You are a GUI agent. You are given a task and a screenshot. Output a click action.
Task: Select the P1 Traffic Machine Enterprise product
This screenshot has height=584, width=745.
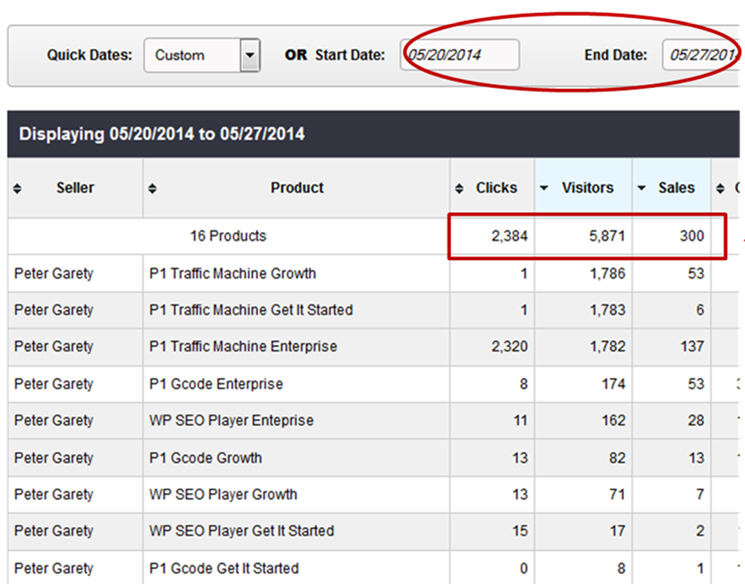click(x=243, y=347)
